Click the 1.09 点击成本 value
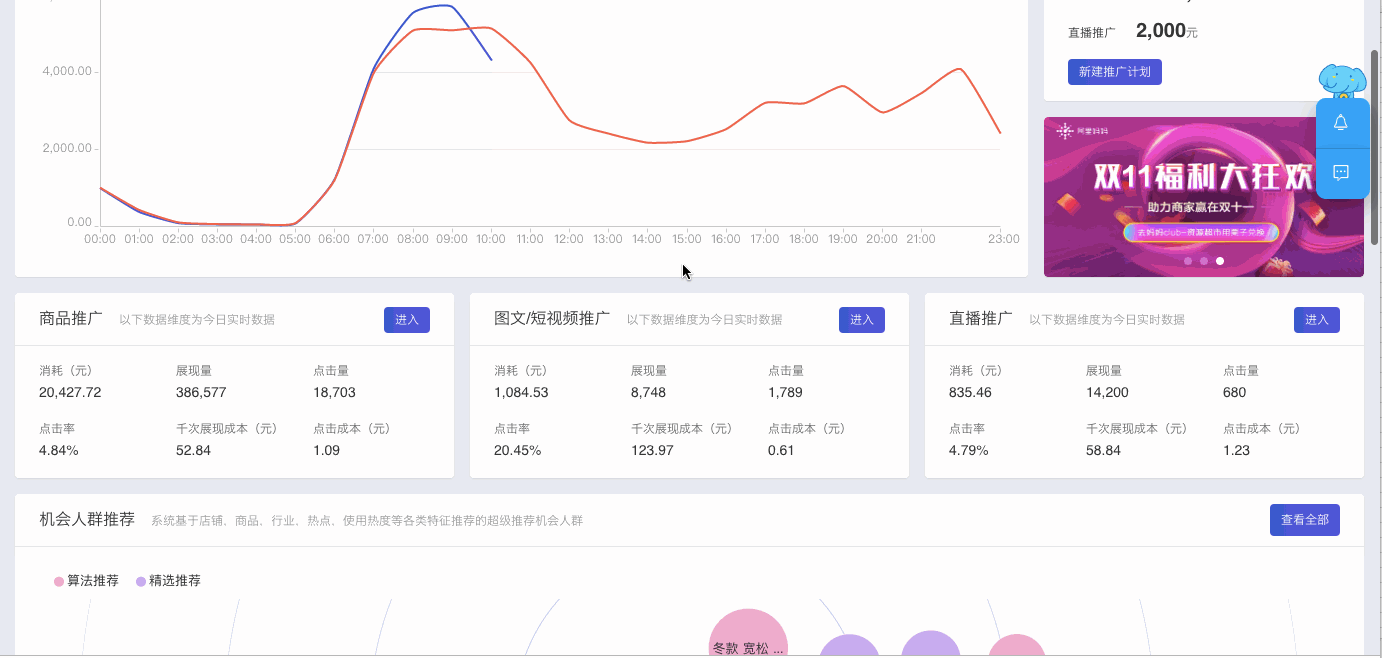This screenshot has height=658, width=1382. pyautogui.click(x=326, y=450)
